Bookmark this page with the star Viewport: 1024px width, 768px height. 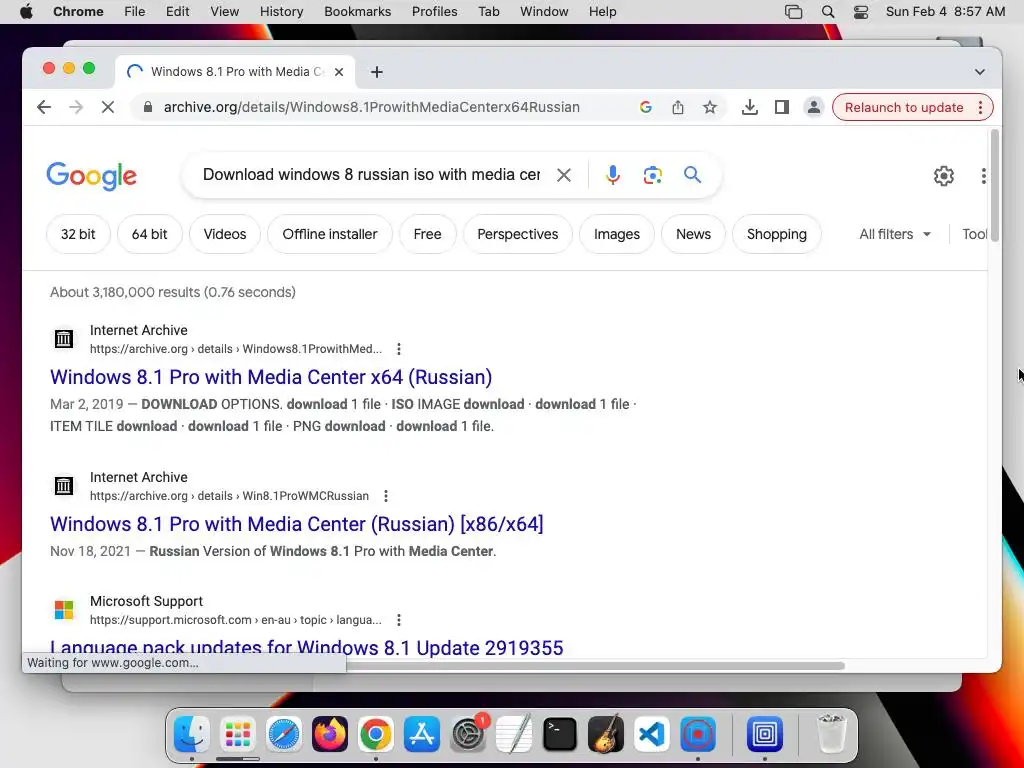(710, 107)
